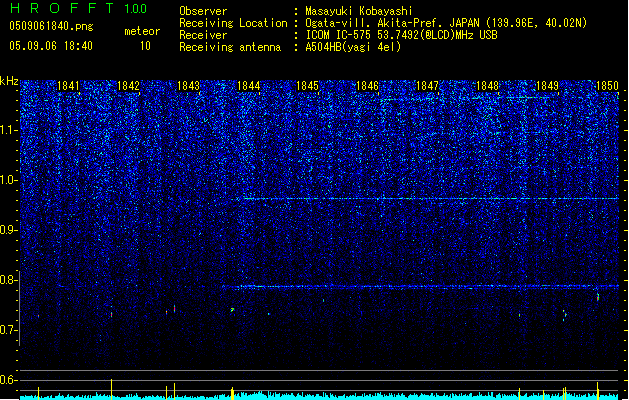This screenshot has width=629, height=400.
Task: Click the 'meteor' count label
Action: point(142,31)
